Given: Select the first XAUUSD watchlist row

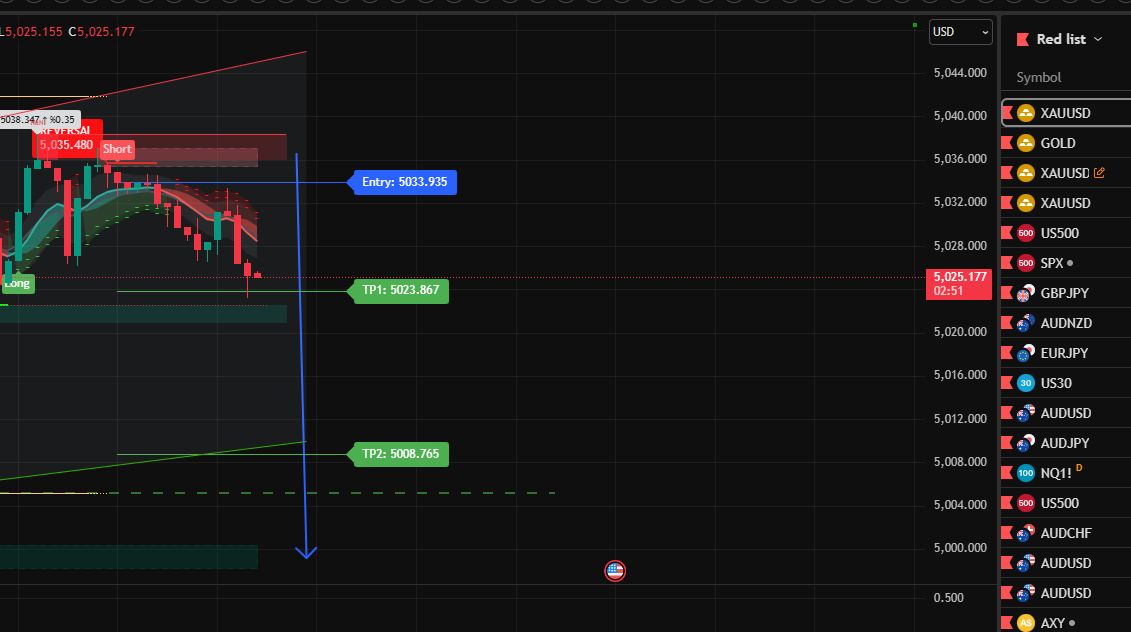Looking at the screenshot, I should point(1065,113).
